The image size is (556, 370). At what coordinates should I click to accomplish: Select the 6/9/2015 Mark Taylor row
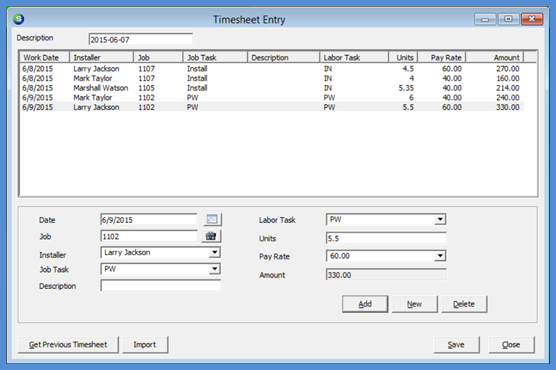272,97
